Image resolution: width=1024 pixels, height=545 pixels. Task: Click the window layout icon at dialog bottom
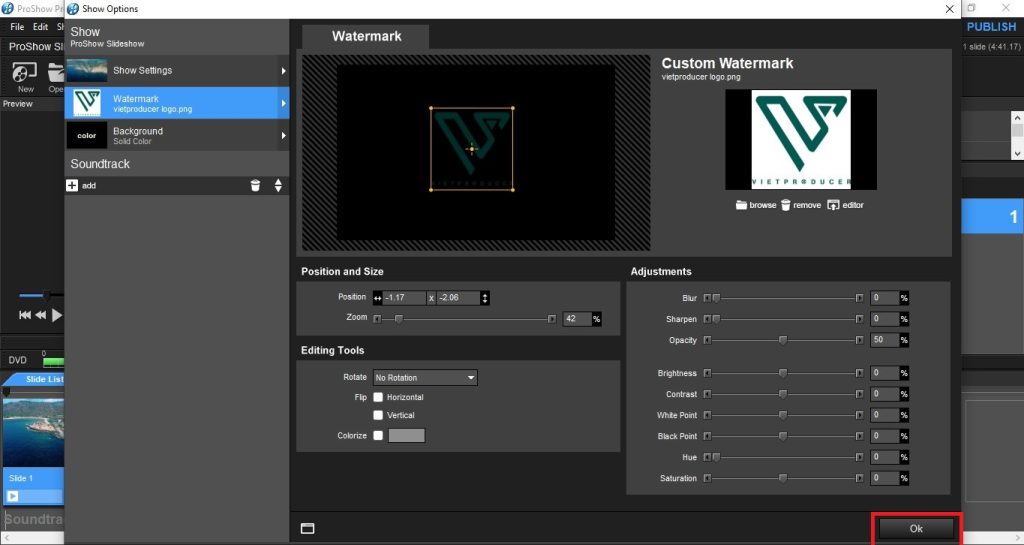pyautogui.click(x=308, y=529)
